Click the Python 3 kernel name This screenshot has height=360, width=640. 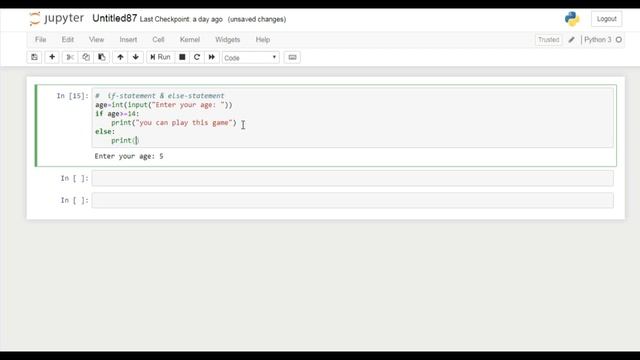coord(598,40)
